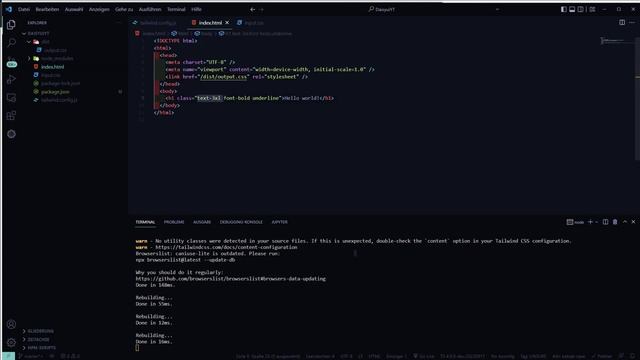640x360 pixels.
Task: Select the AUSGABE panel tab
Action: click(202, 222)
